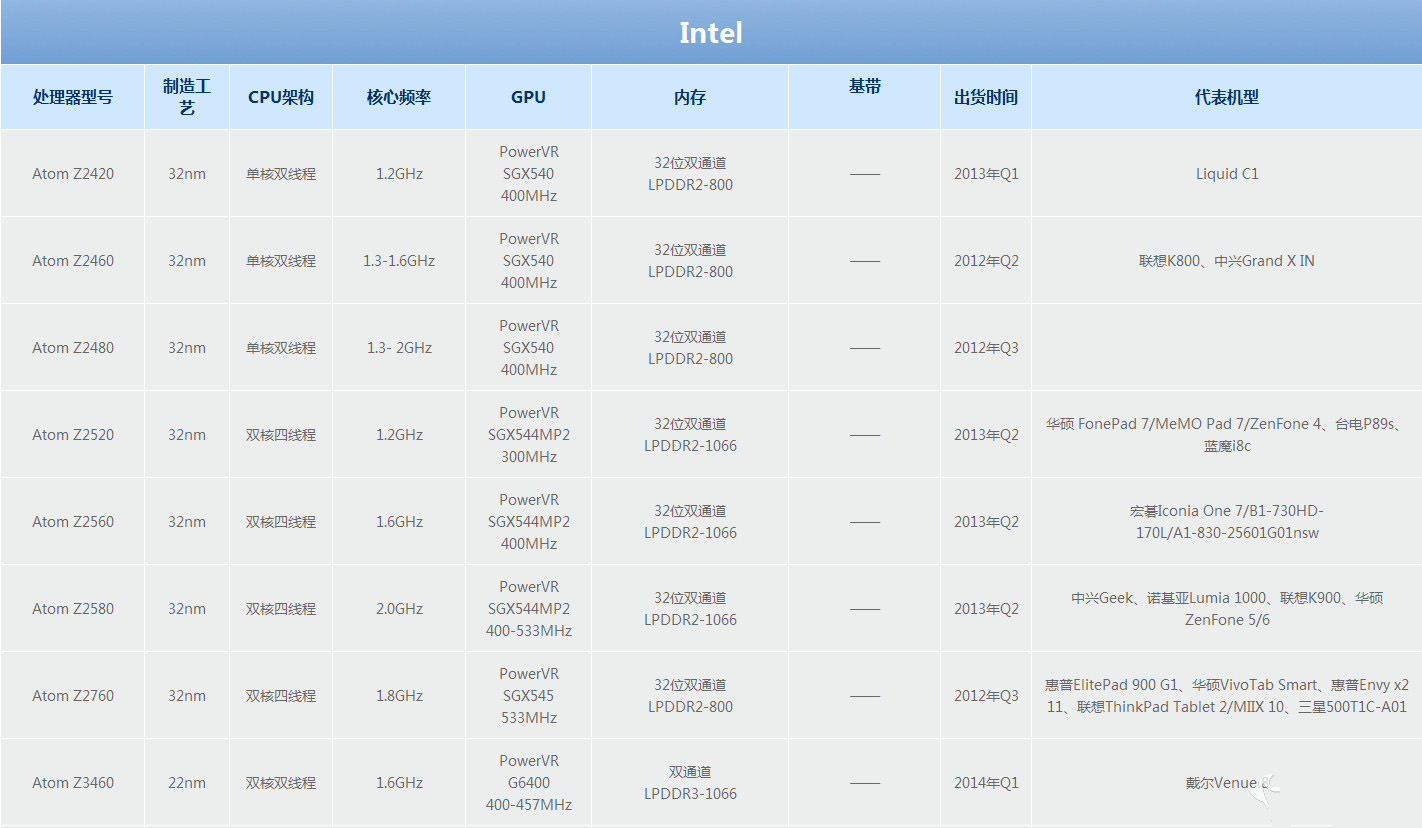Click the 核心频率 column header
The image size is (1422, 828).
point(399,97)
